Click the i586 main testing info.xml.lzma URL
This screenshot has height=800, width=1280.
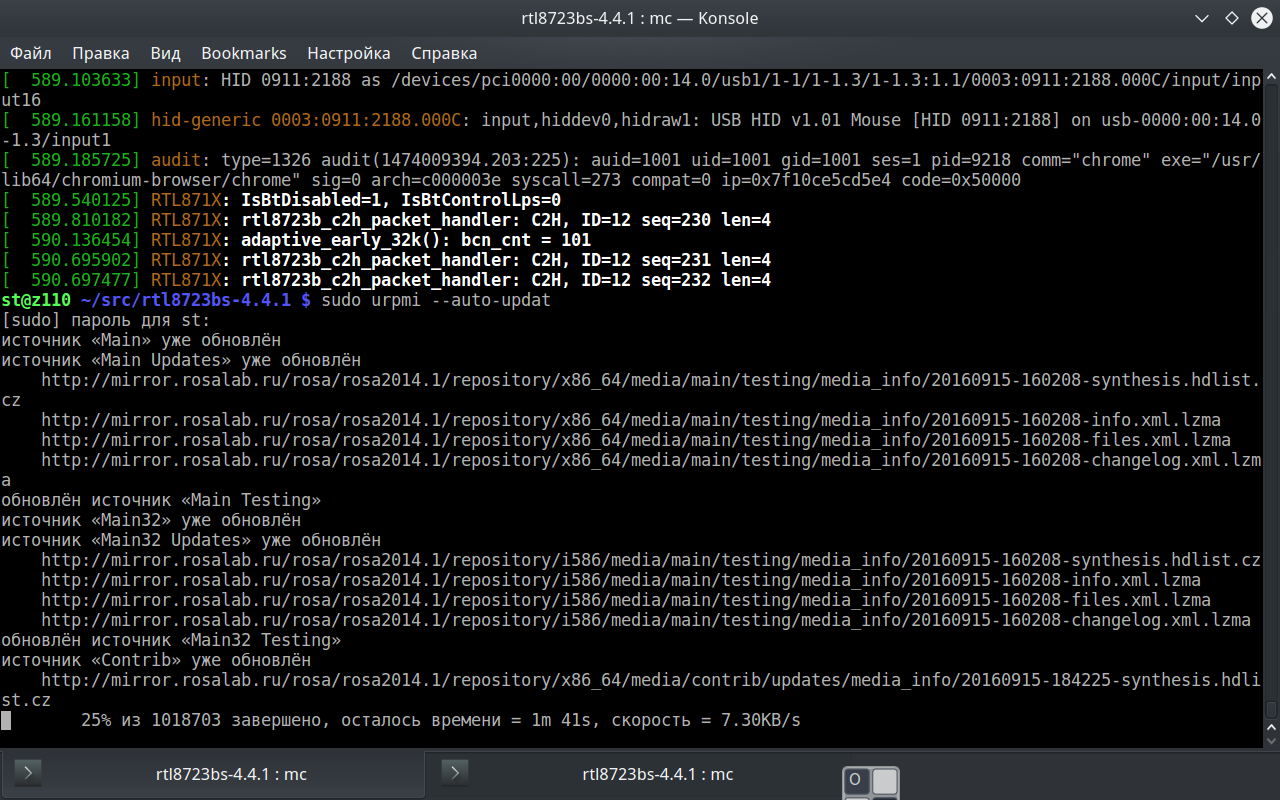(621, 580)
